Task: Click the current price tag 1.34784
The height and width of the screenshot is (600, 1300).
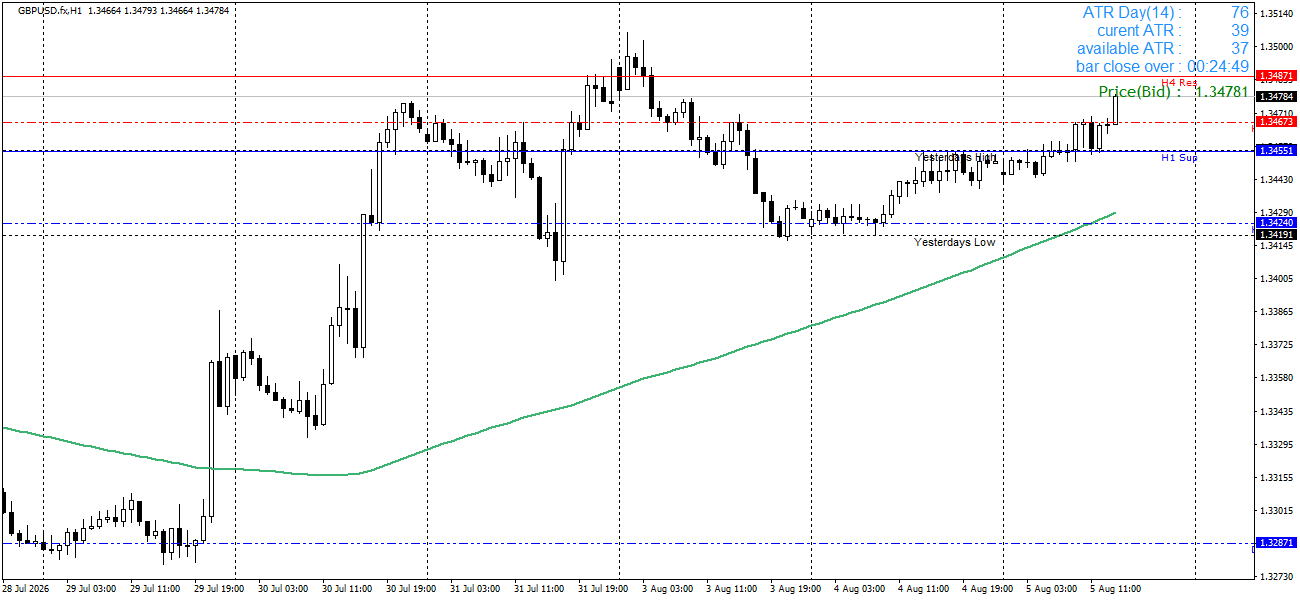Action: [1277, 97]
